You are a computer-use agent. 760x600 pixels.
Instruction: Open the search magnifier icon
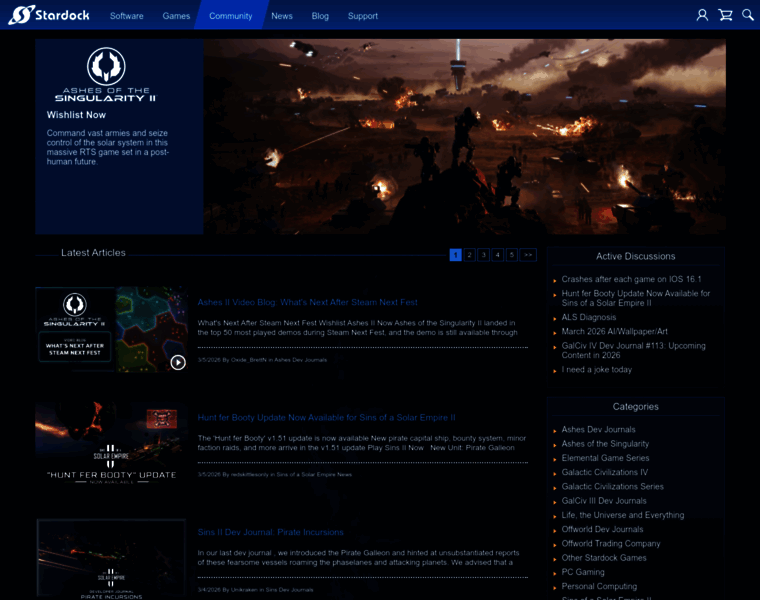[748, 15]
